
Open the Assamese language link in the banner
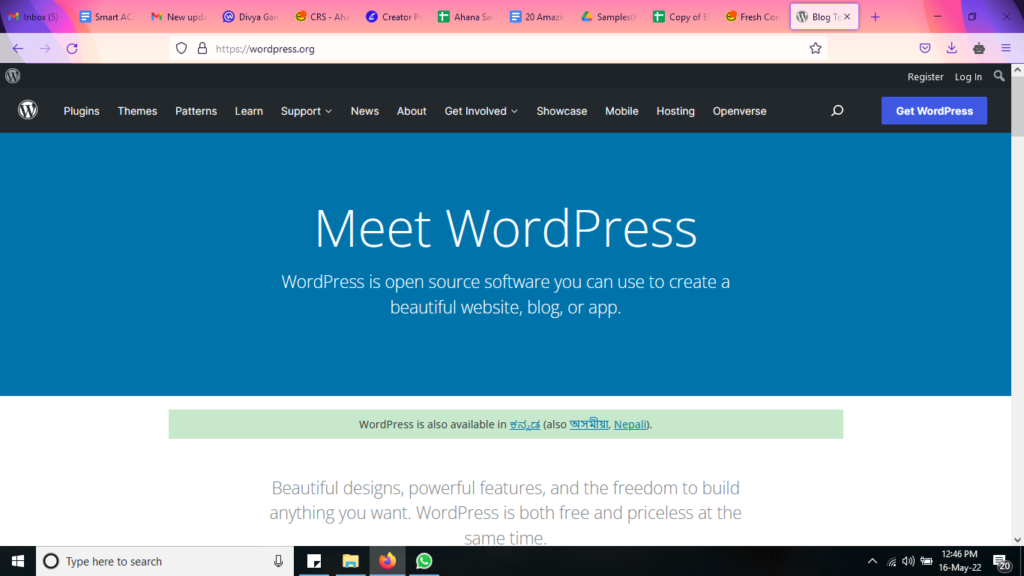click(588, 424)
